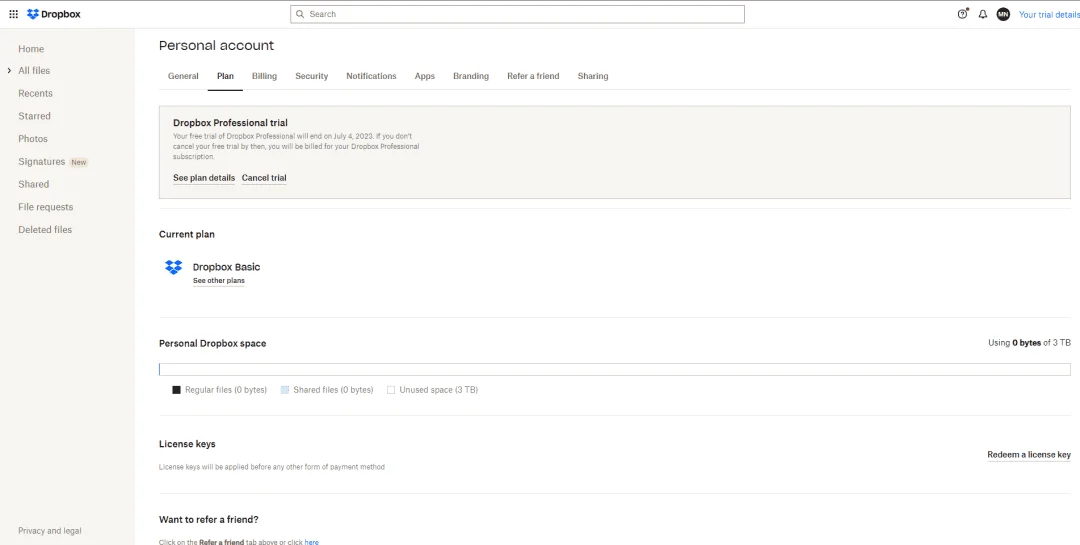Viewport: 1080px width, 545px height.
Task: Open Your trial details link
Action: (x=1049, y=14)
